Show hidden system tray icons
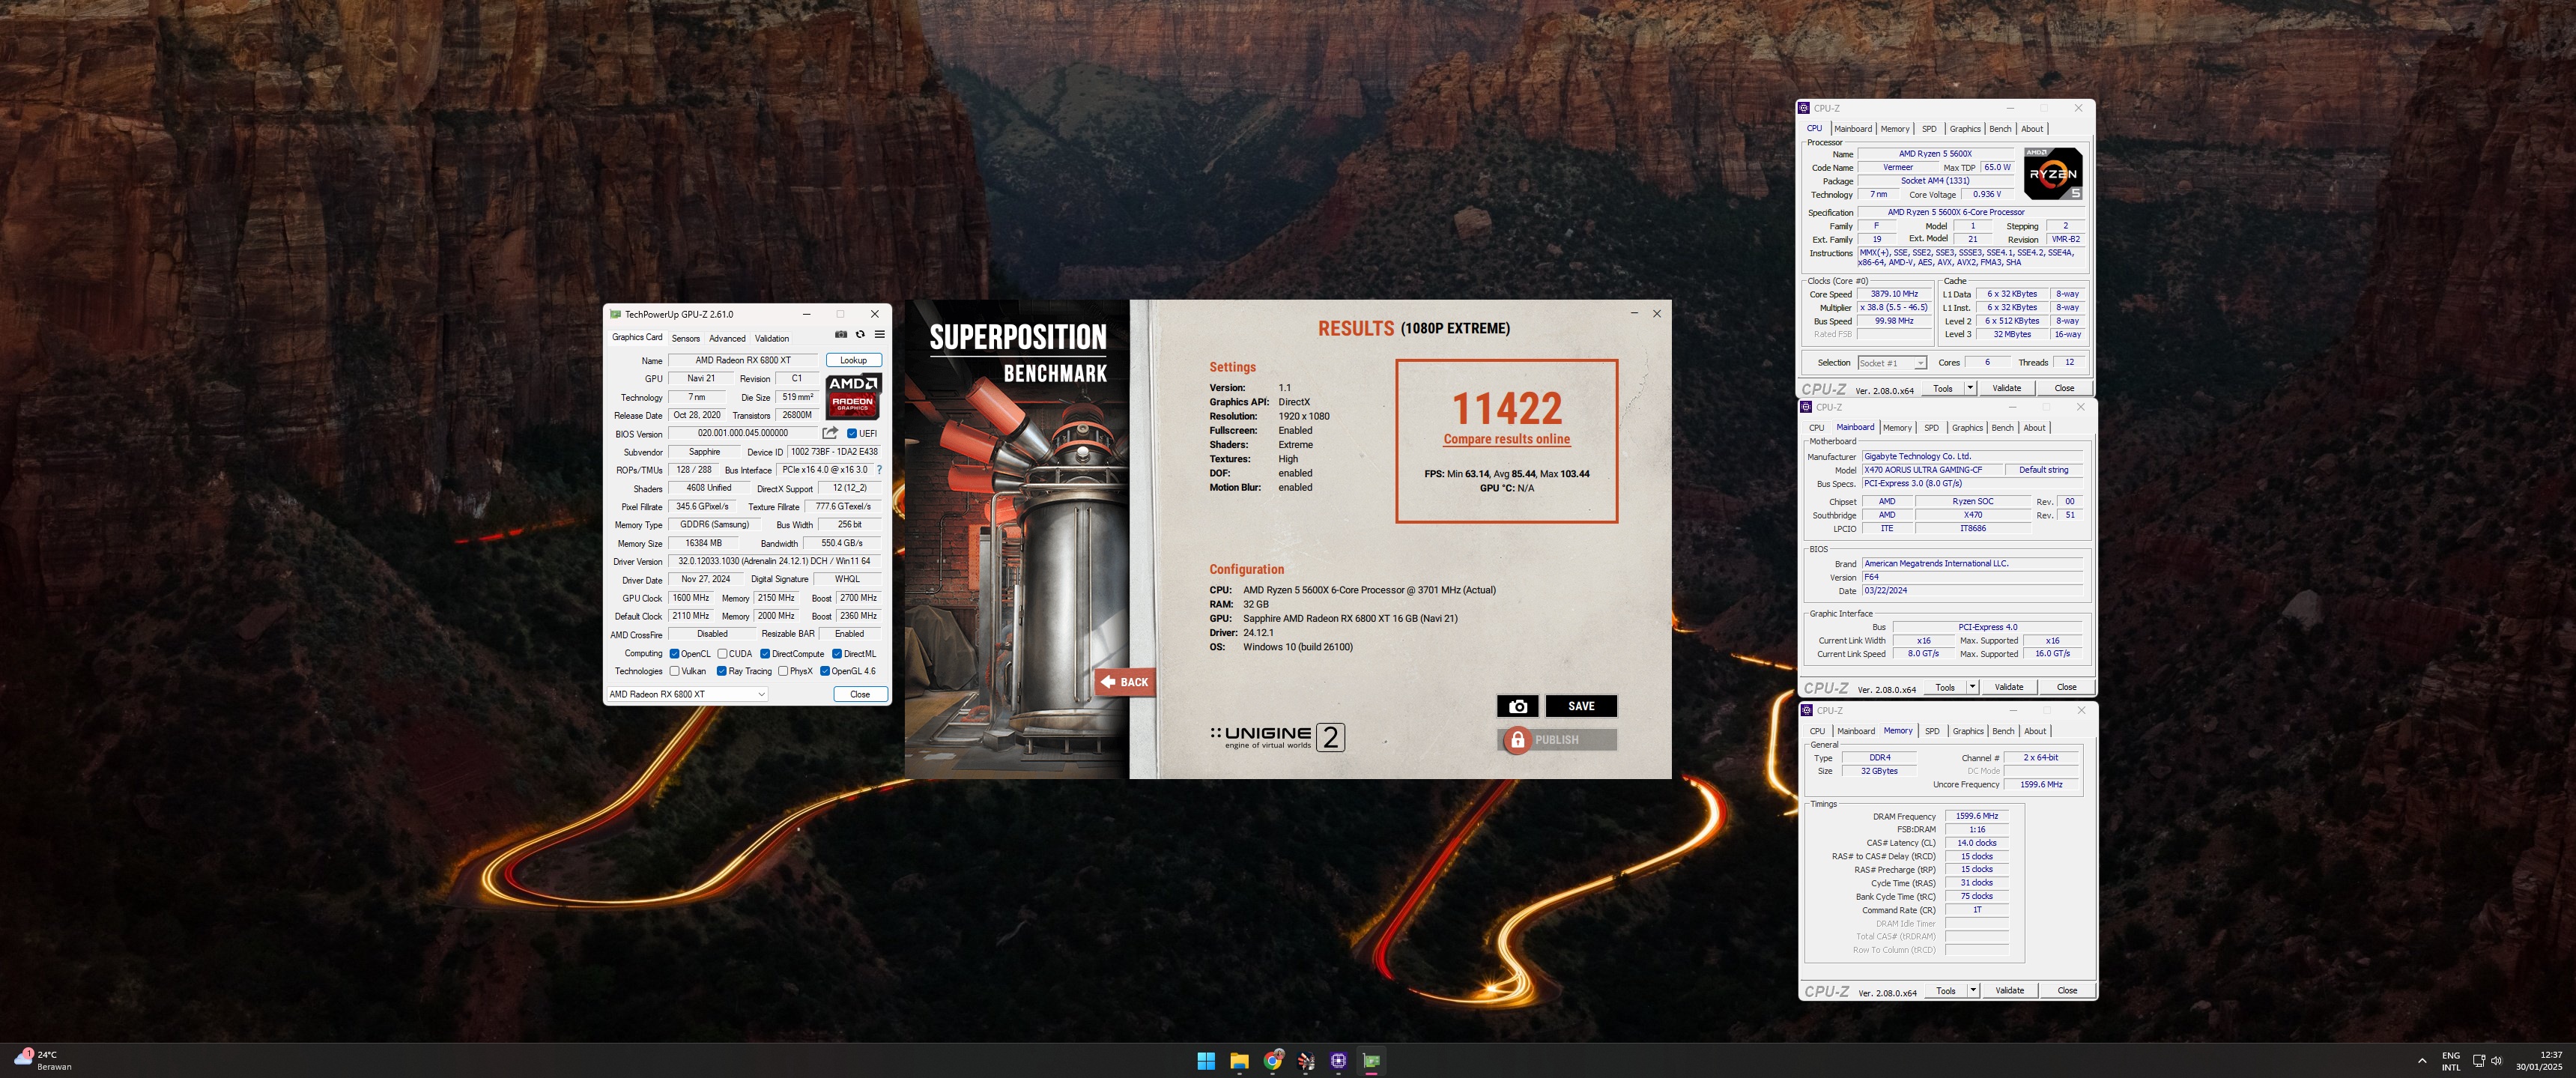 point(2422,1061)
